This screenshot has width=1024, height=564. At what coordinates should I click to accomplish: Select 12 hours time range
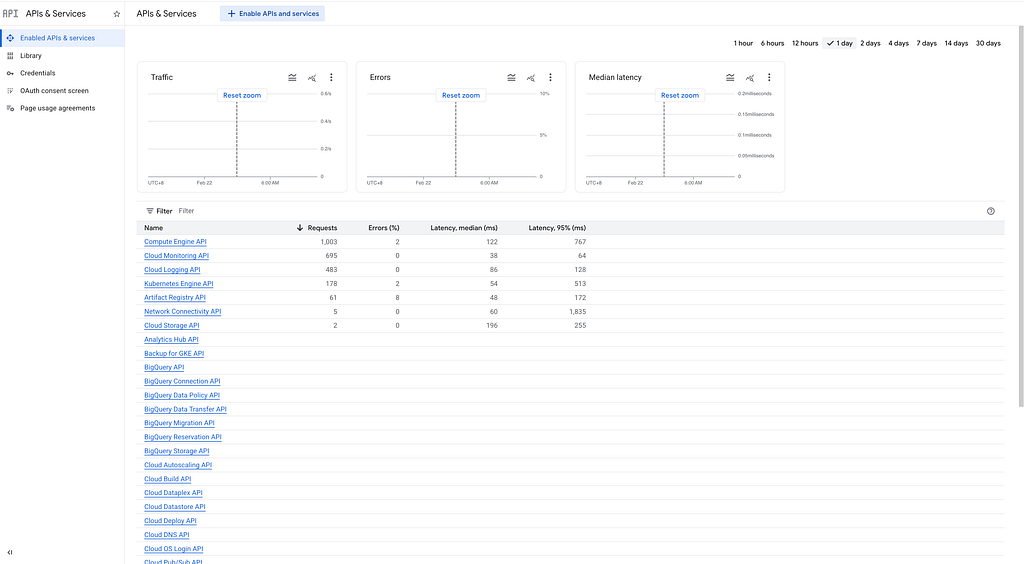(805, 43)
